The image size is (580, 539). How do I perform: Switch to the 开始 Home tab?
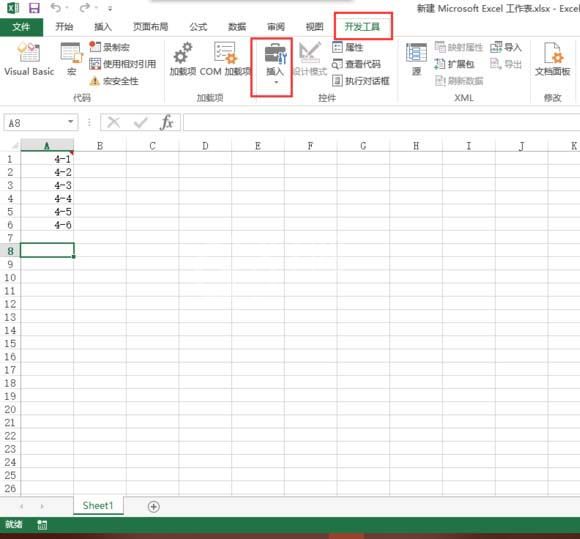pyautogui.click(x=64, y=27)
